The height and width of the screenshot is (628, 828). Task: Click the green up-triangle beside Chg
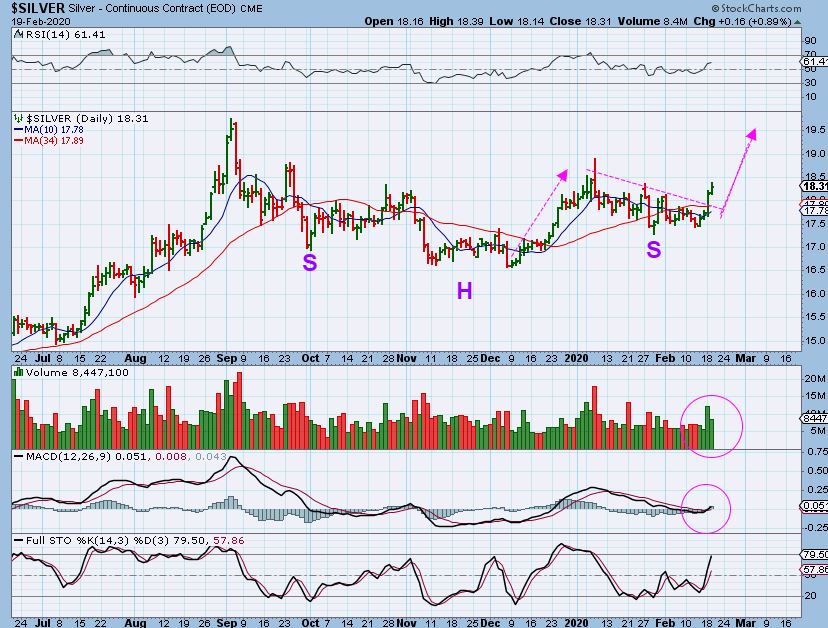797,23
